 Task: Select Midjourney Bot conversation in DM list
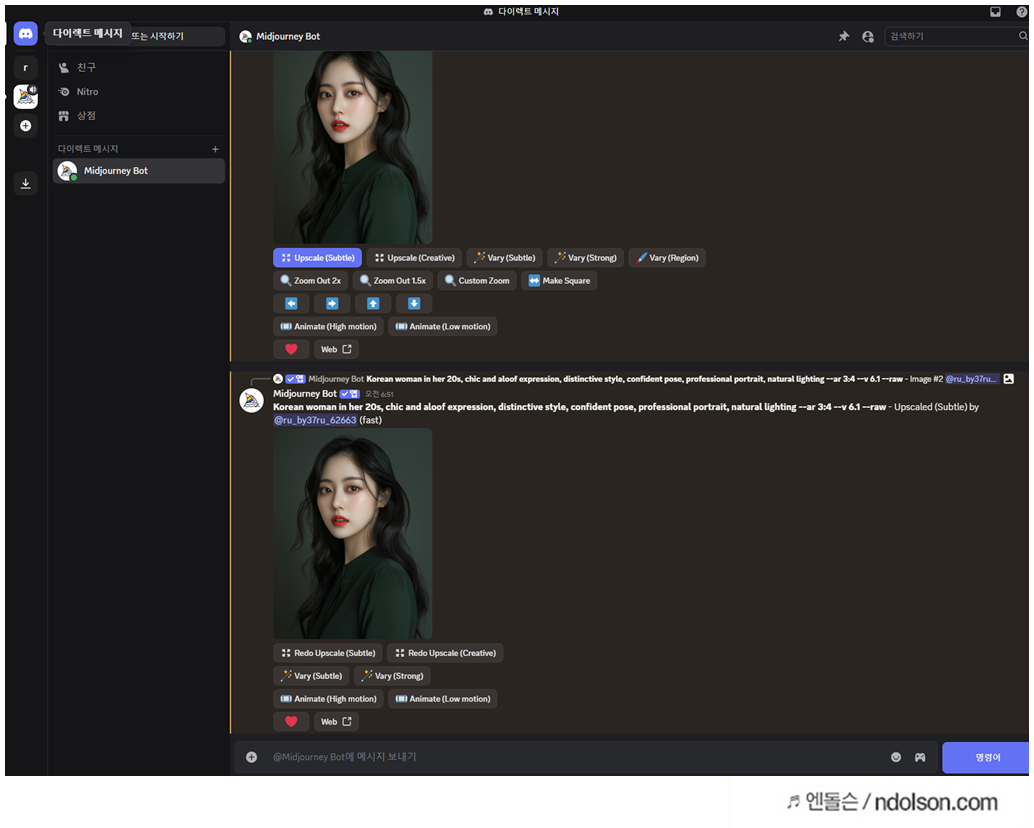pyautogui.click(x=138, y=171)
